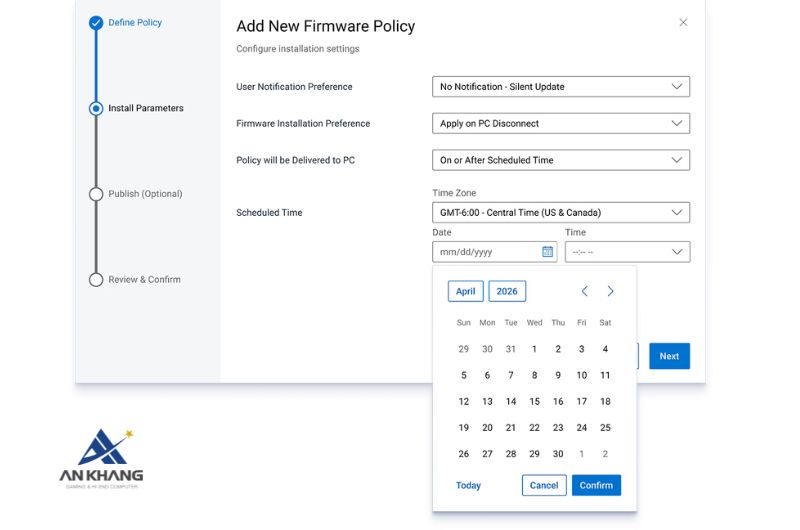
Task: Open the calendar icon in Date field
Action: [547, 251]
